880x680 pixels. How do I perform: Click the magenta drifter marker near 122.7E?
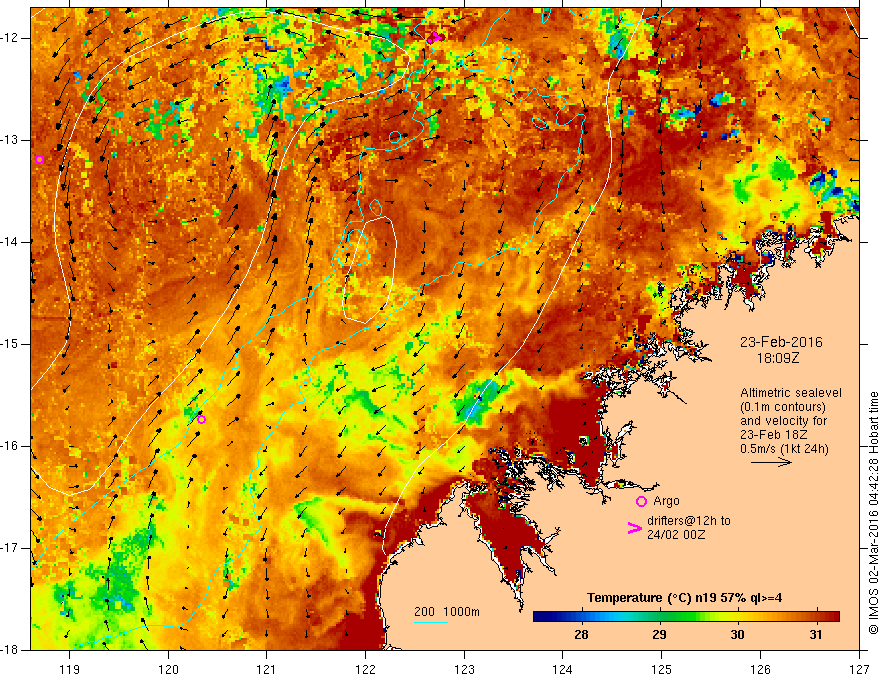click(435, 38)
